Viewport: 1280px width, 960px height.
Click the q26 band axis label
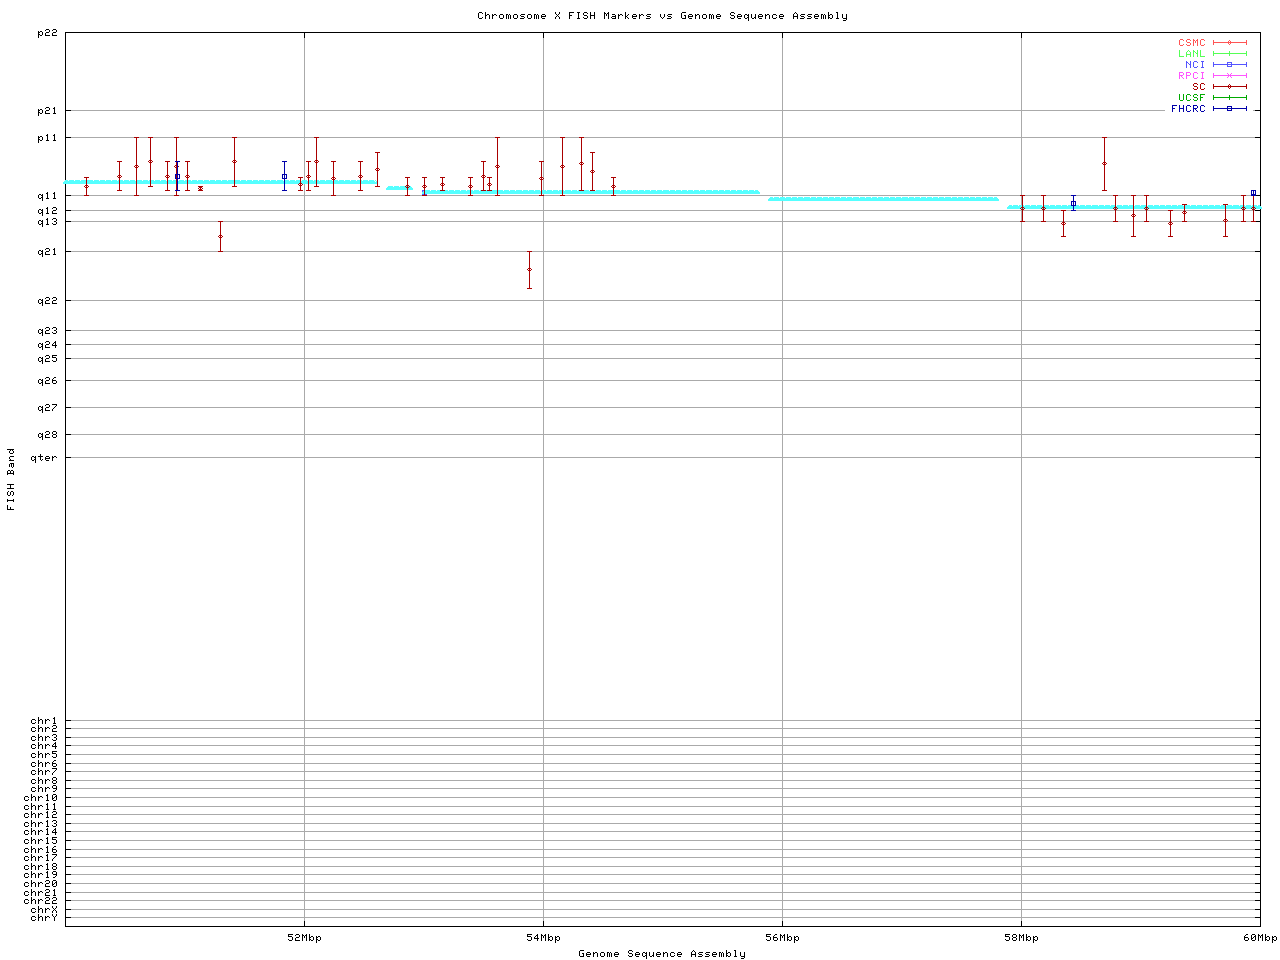[x=47, y=381]
